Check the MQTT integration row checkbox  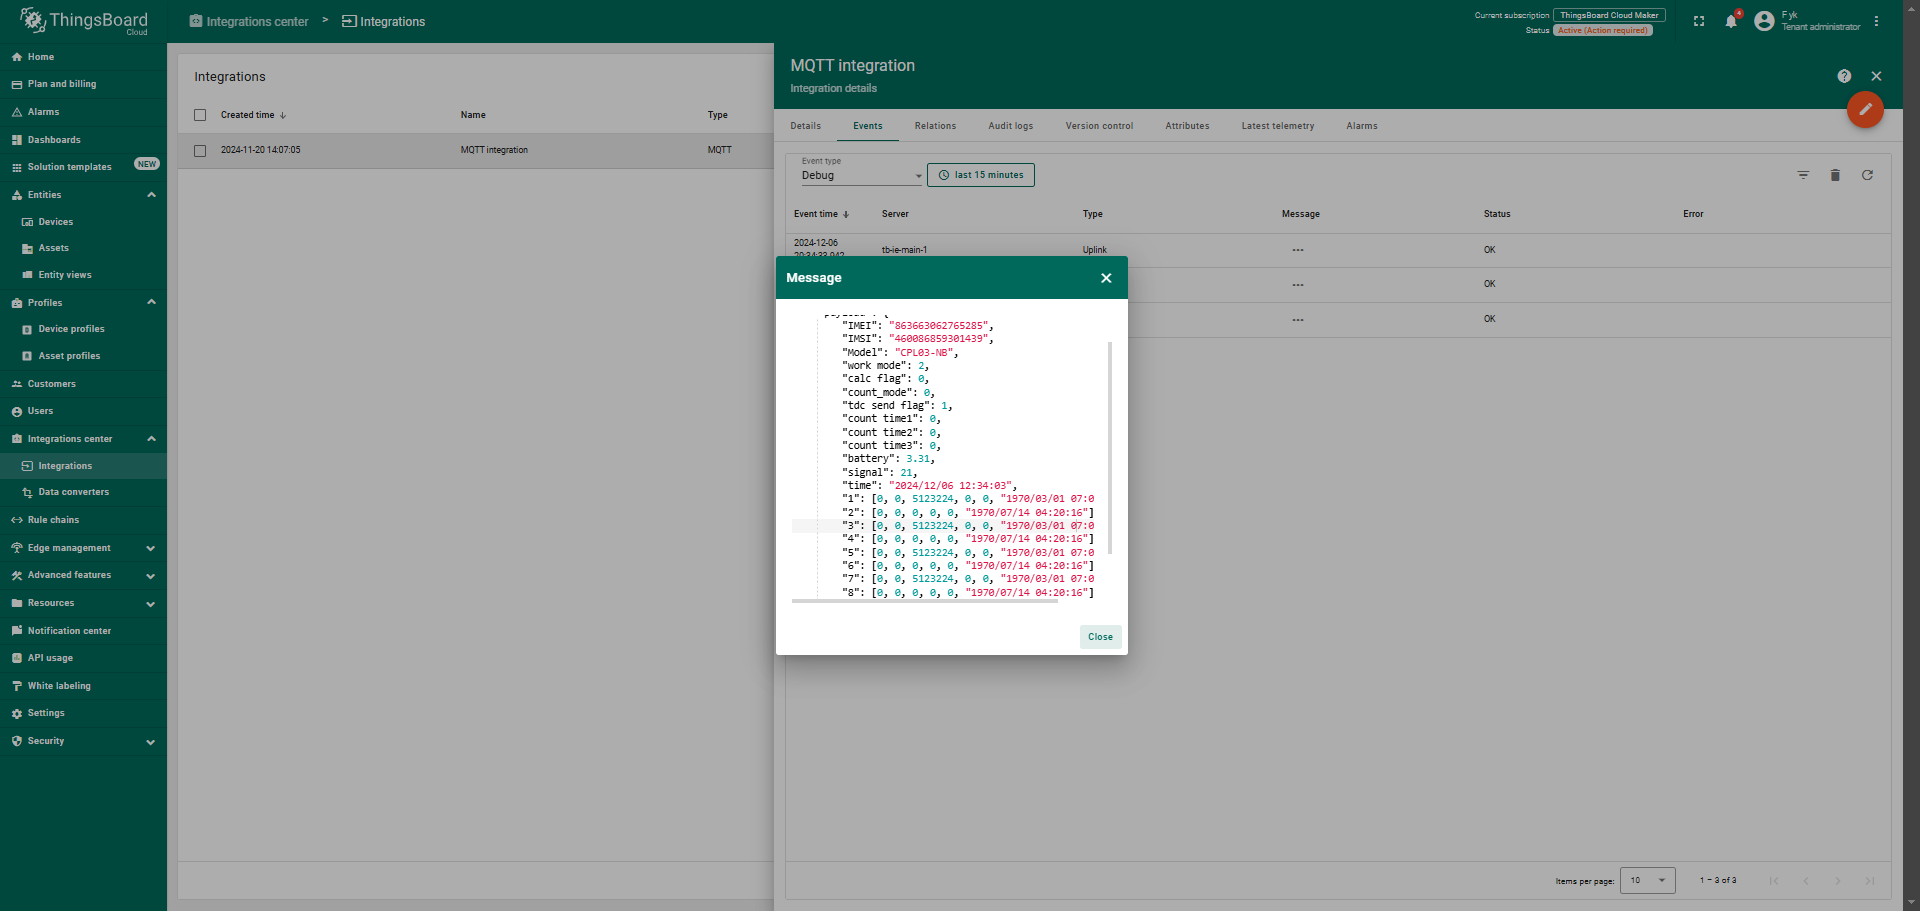click(x=200, y=151)
